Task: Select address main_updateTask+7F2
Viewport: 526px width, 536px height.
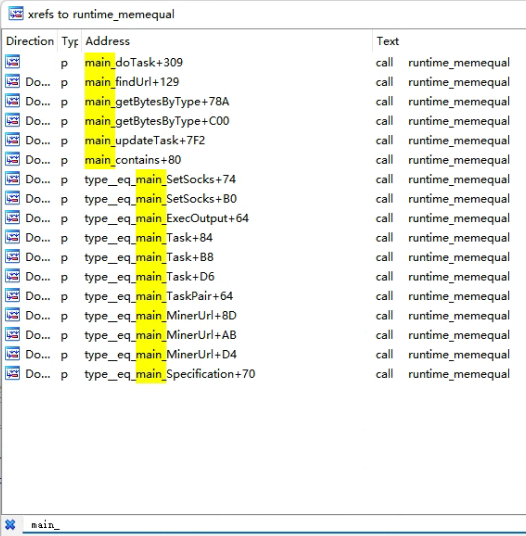Action: [x=145, y=140]
